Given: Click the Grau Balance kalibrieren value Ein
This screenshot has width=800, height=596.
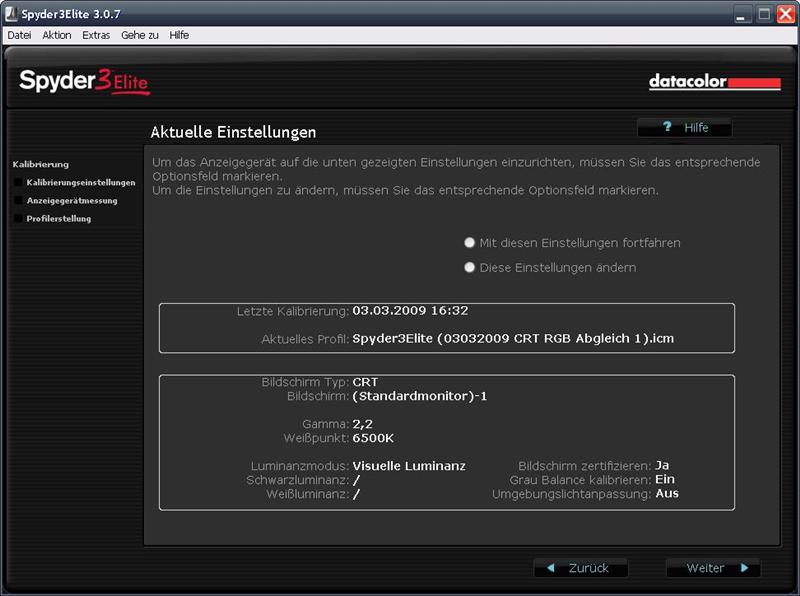Looking at the screenshot, I should (x=665, y=479).
